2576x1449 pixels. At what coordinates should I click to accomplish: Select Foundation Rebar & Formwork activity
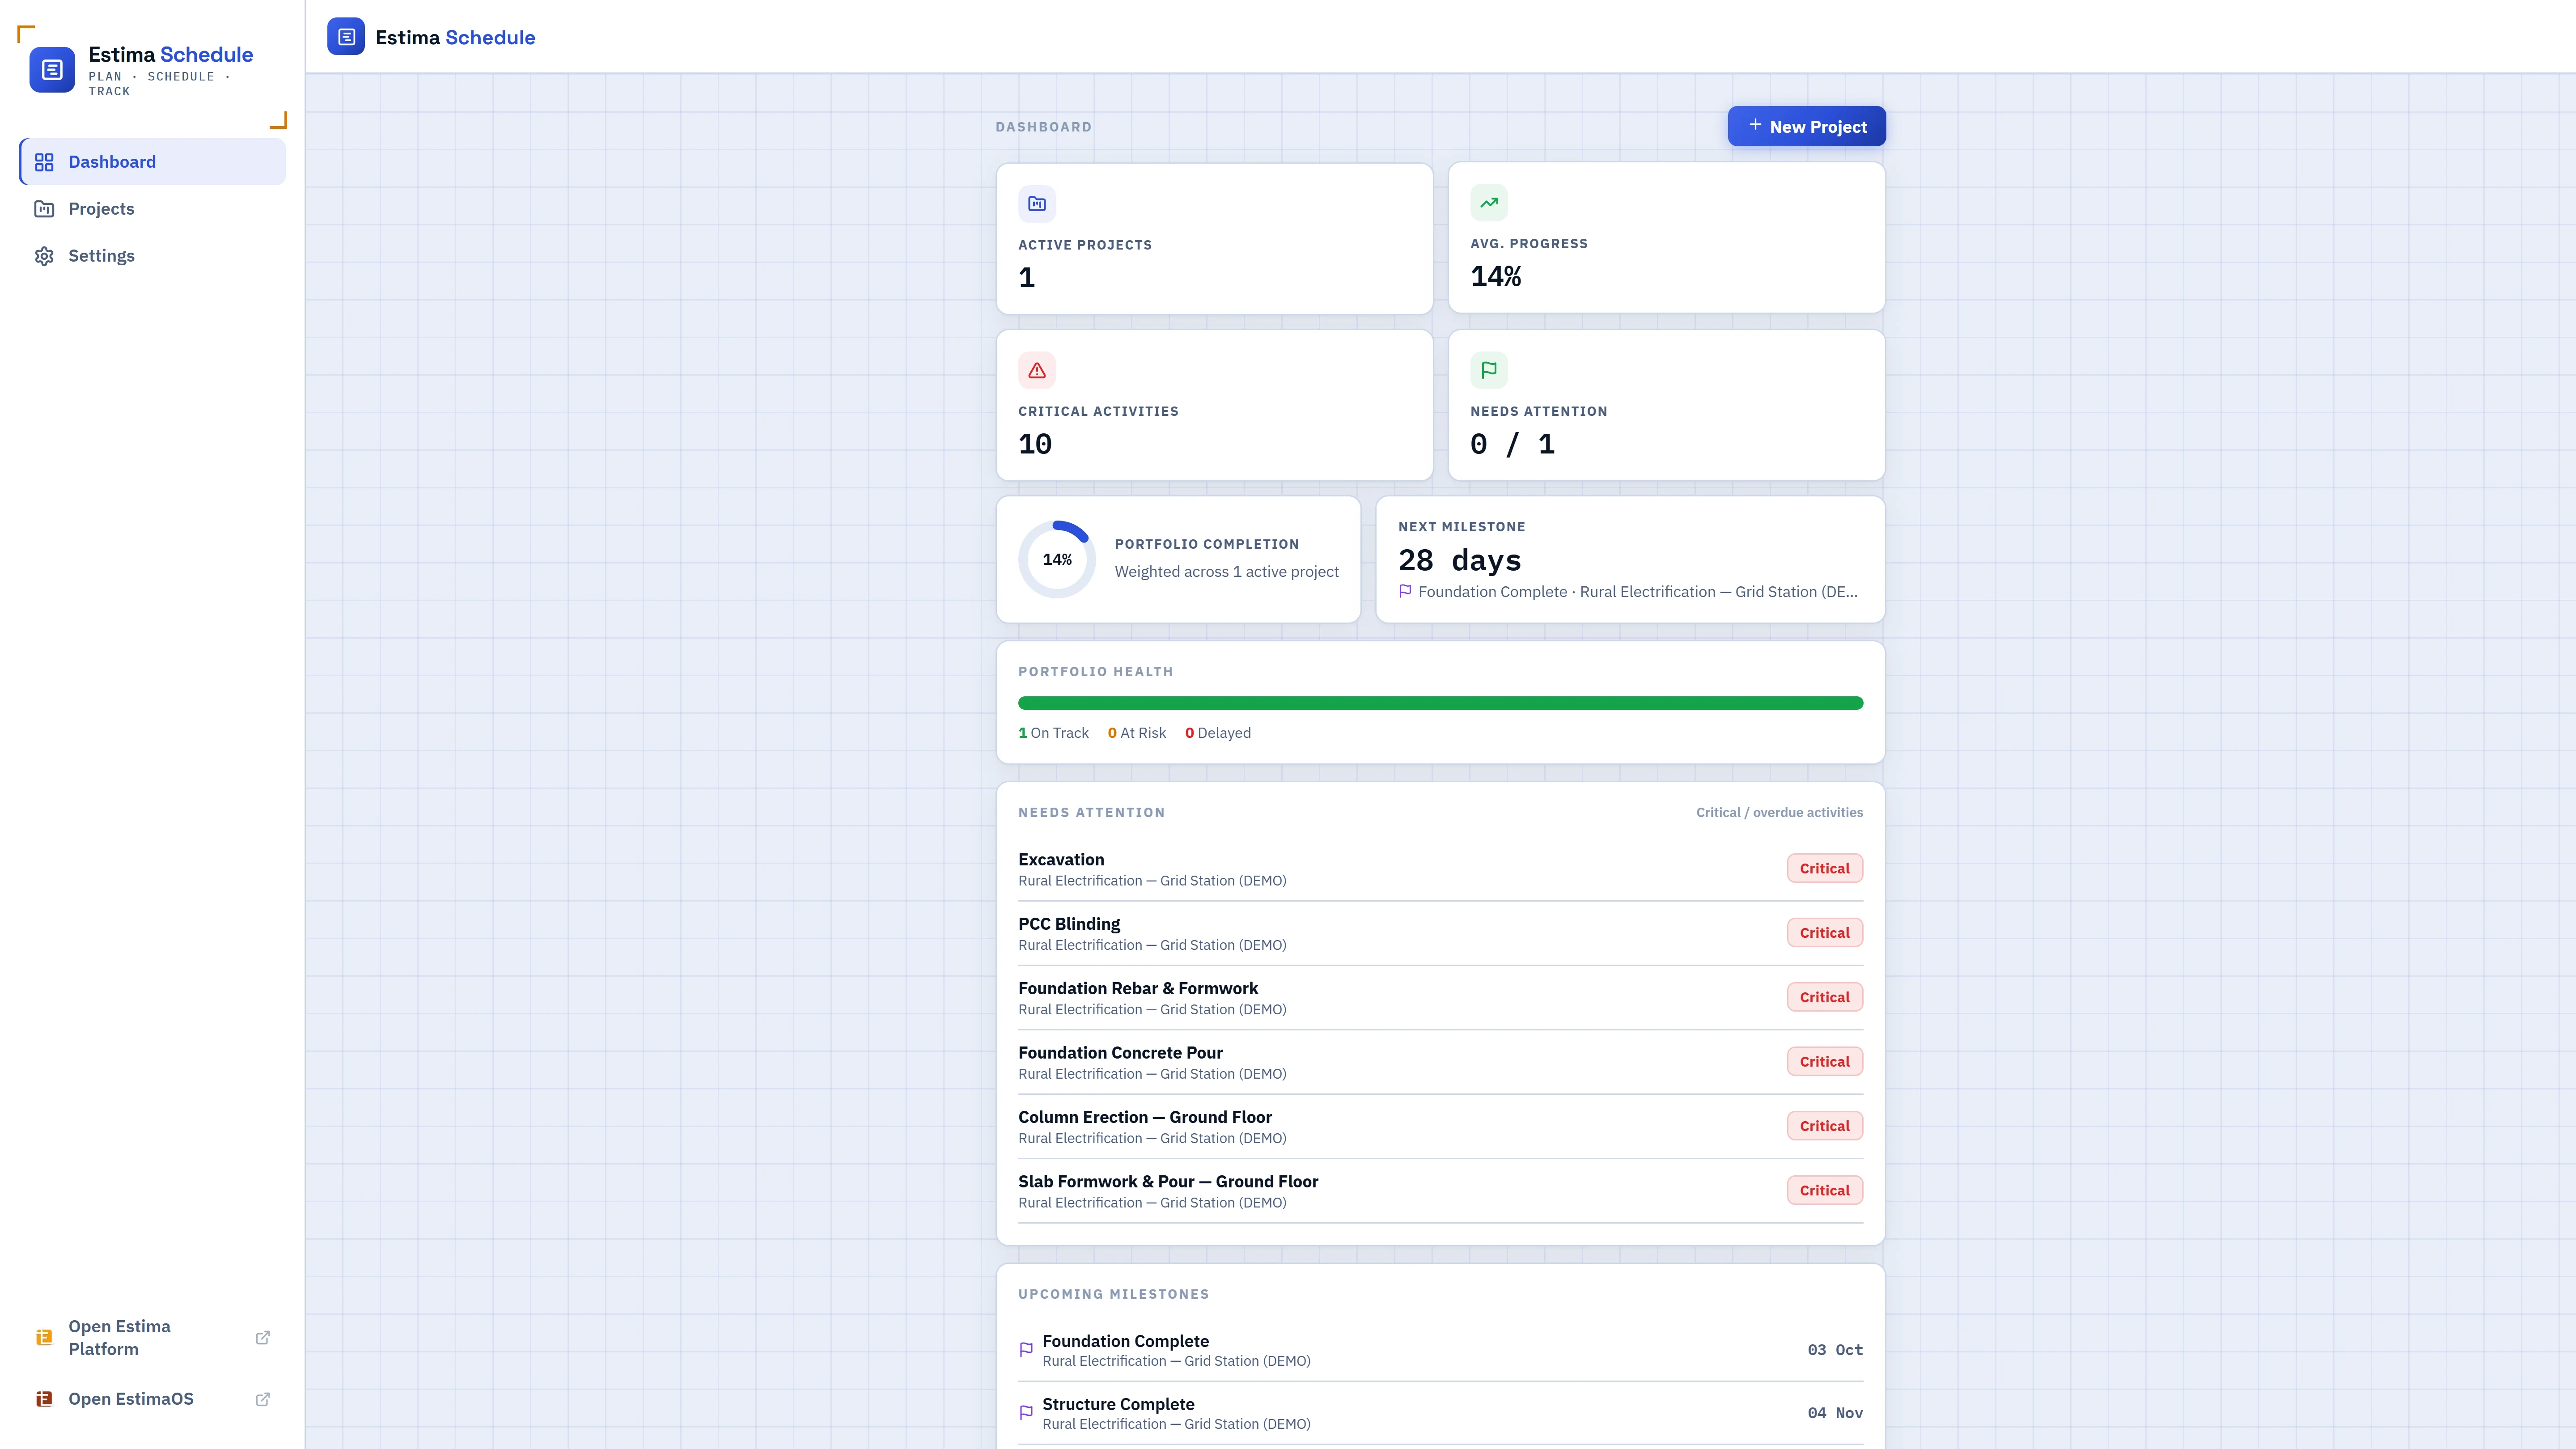tap(1440, 998)
